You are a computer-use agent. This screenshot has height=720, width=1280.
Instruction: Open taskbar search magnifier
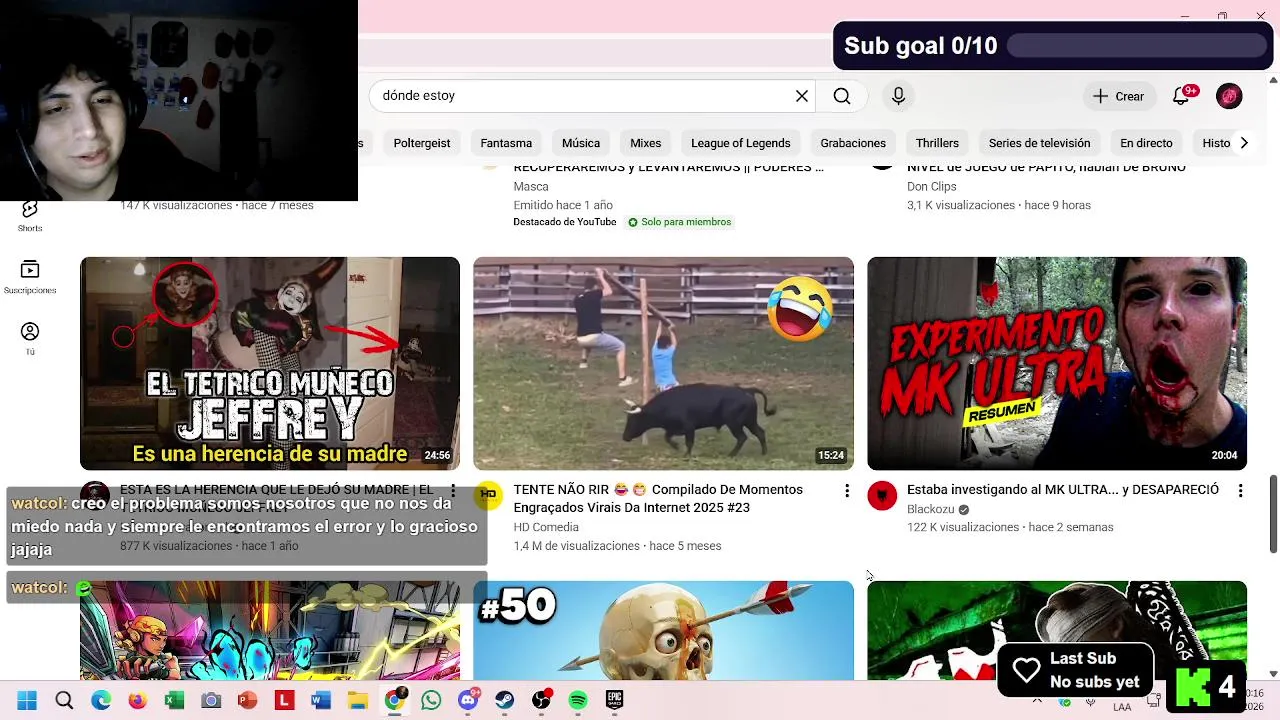(64, 701)
